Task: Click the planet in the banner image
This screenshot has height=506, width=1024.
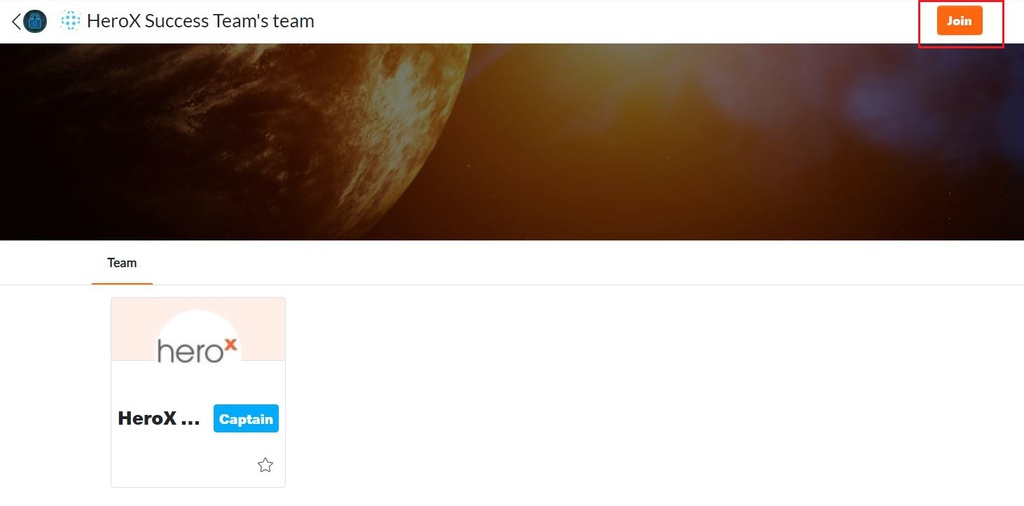Action: tap(235, 140)
